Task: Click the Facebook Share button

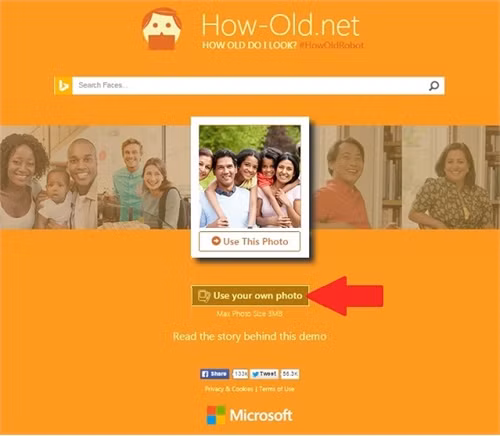Action: coord(215,374)
